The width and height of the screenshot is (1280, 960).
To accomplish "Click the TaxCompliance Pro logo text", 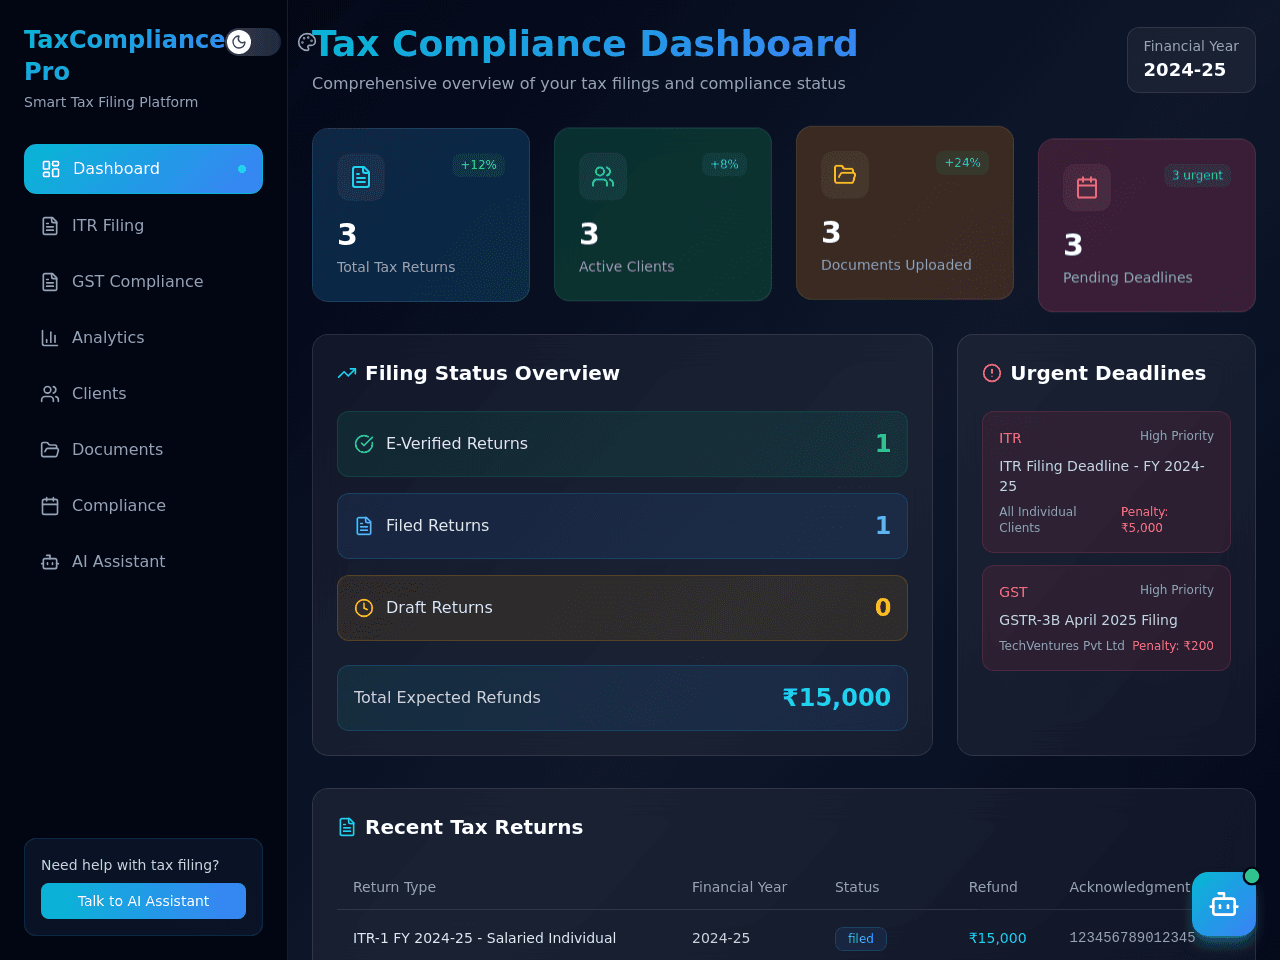I will [124, 55].
